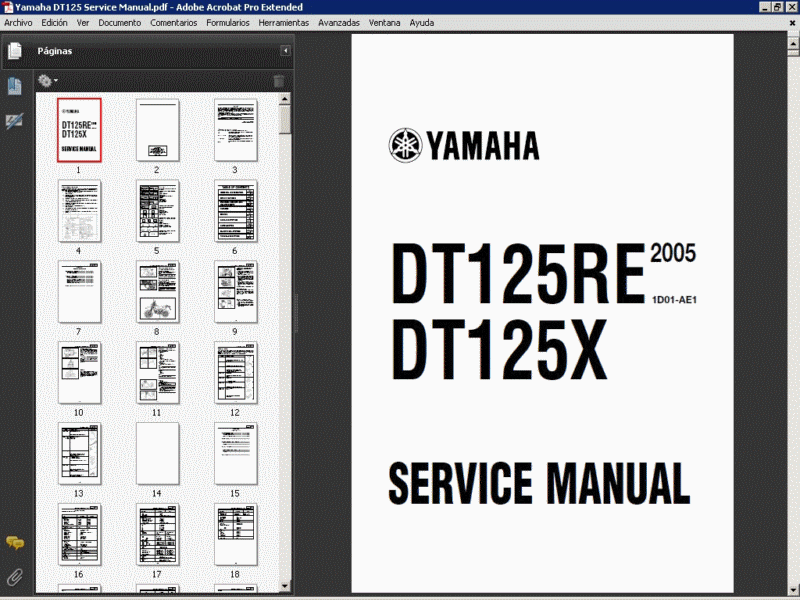The image size is (800, 600).
Task: Open the Documento menu
Action: pyautogui.click(x=119, y=23)
